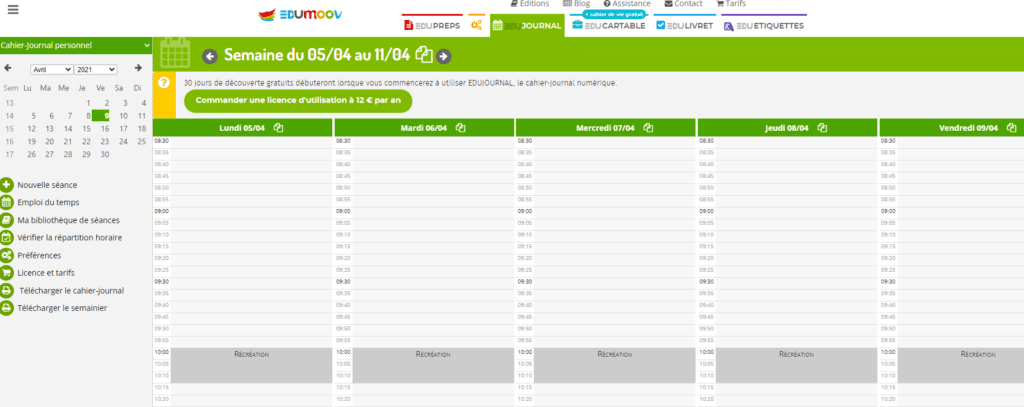Click Commander une licence d'utilisation button
This screenshot has height=407, width=1024.
pyautogui.click(x=297, y=101)
